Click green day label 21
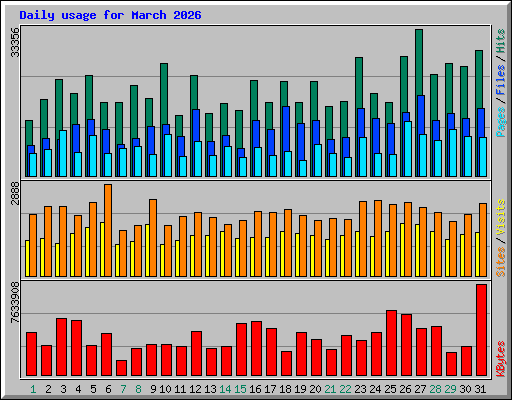Viewport: 512px width, 400px height. pos(330,389)
